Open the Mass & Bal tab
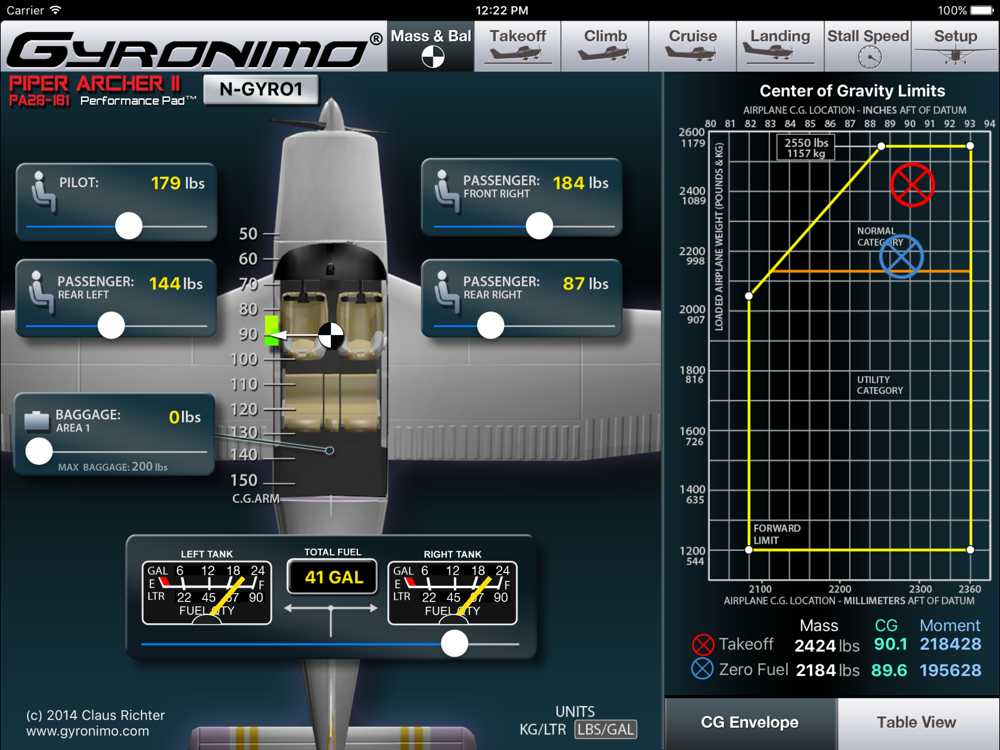The image size is (1000, 750). tap(431, 46)
